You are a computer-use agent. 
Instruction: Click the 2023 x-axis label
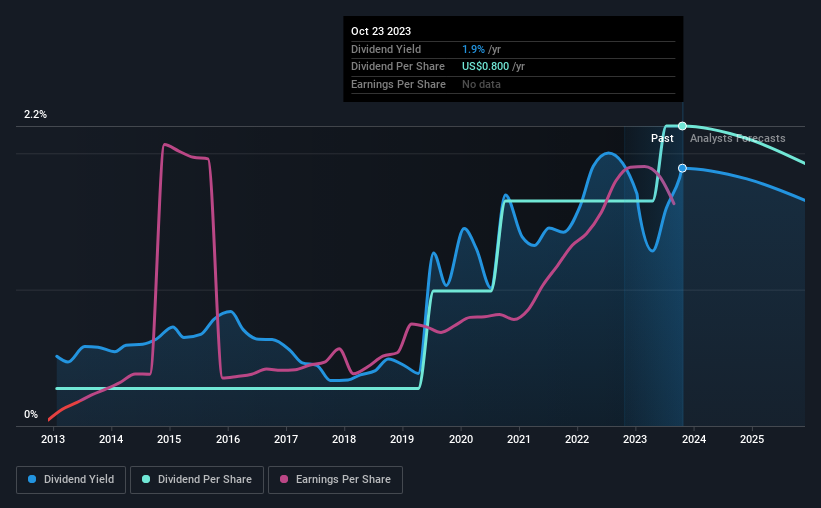[635, 439]
